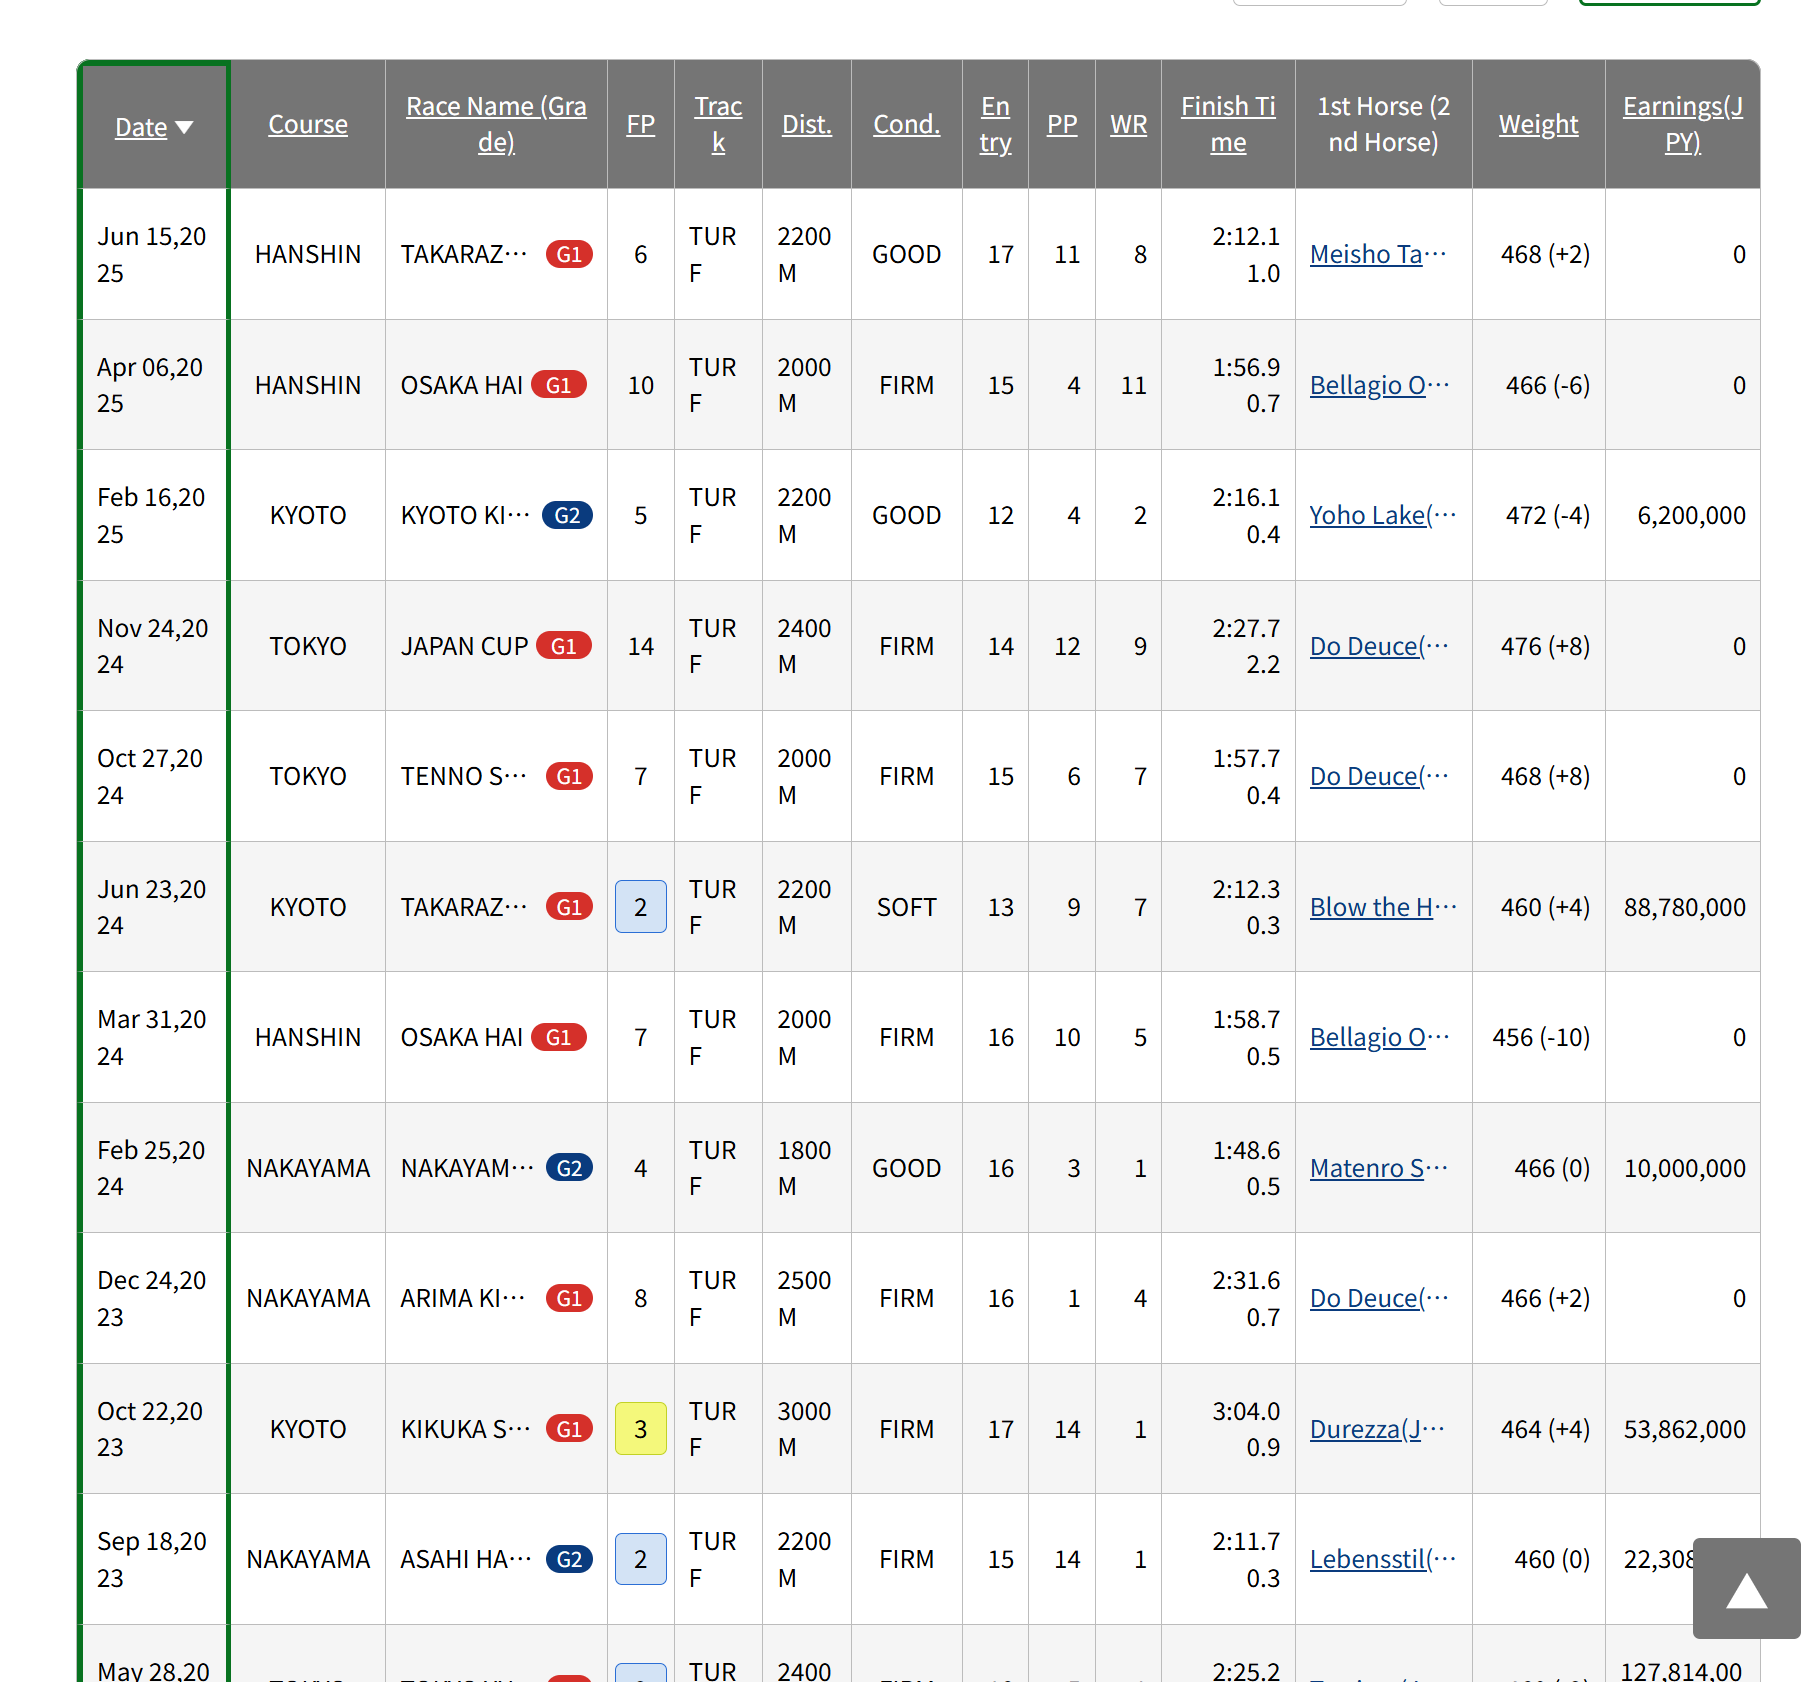This screenshot has width=1811, height=1682.
Task: Click the finish time 3:04.0
Action: [x=1246, y=1411]
